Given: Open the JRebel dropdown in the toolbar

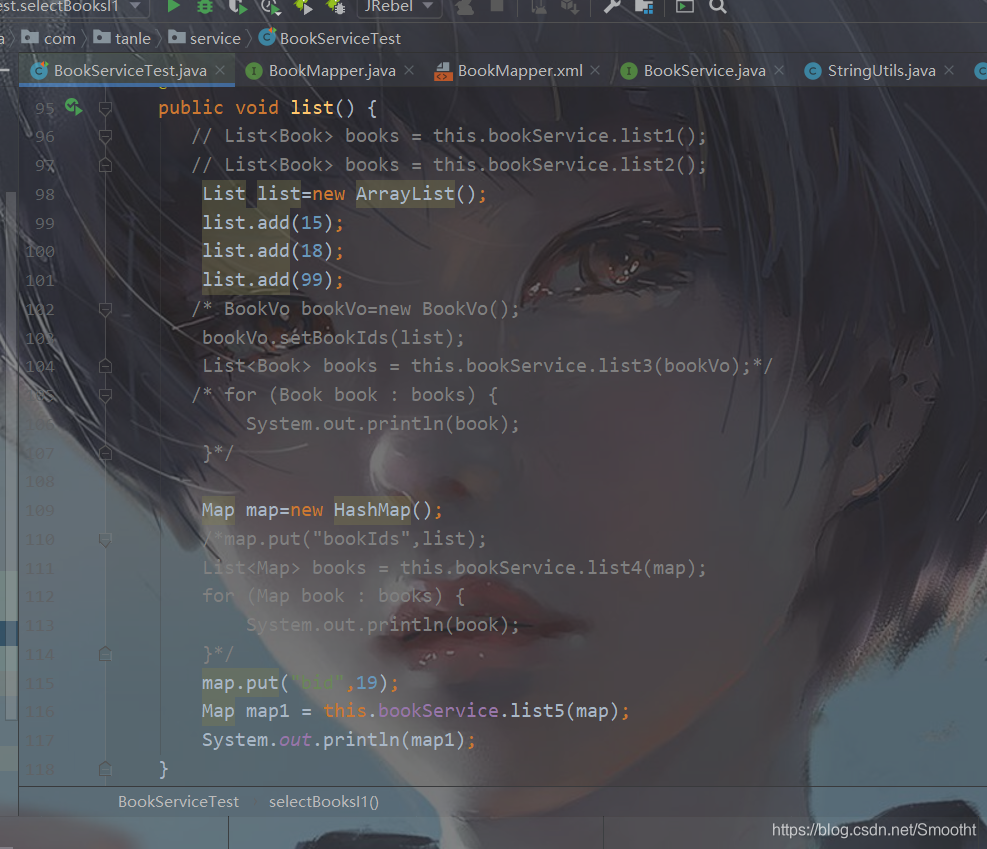Looking at the screenshot, I should coord(398,6).
